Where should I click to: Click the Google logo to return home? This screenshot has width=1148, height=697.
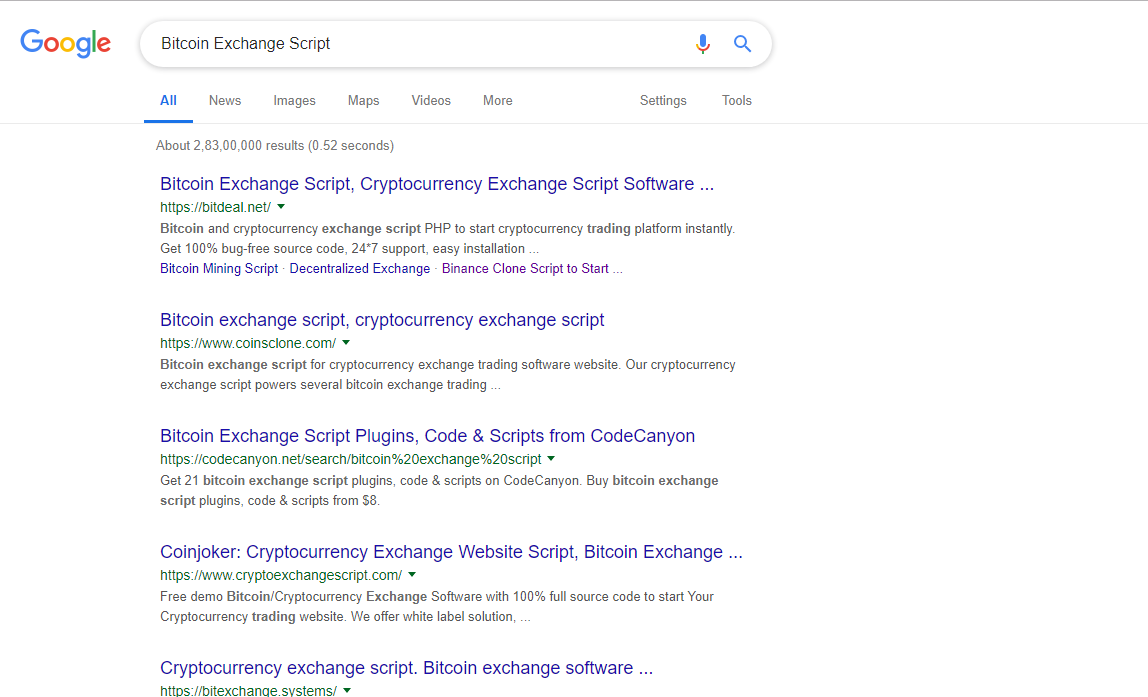[x=65, y=43]
